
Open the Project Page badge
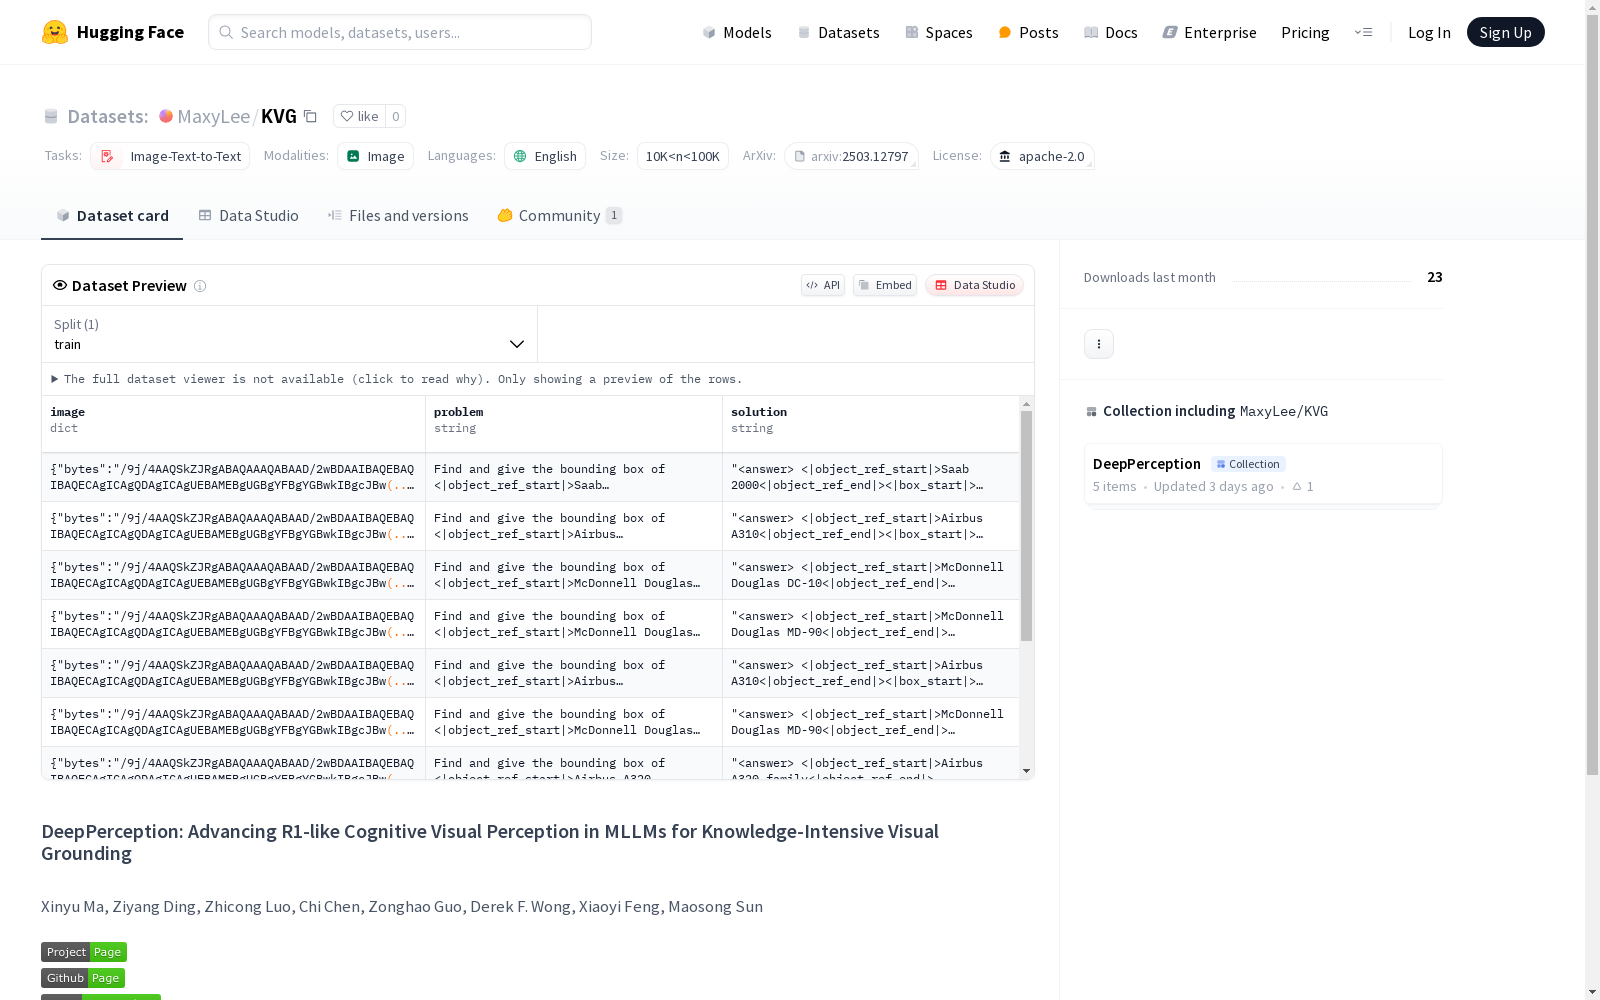coord(84,952)
